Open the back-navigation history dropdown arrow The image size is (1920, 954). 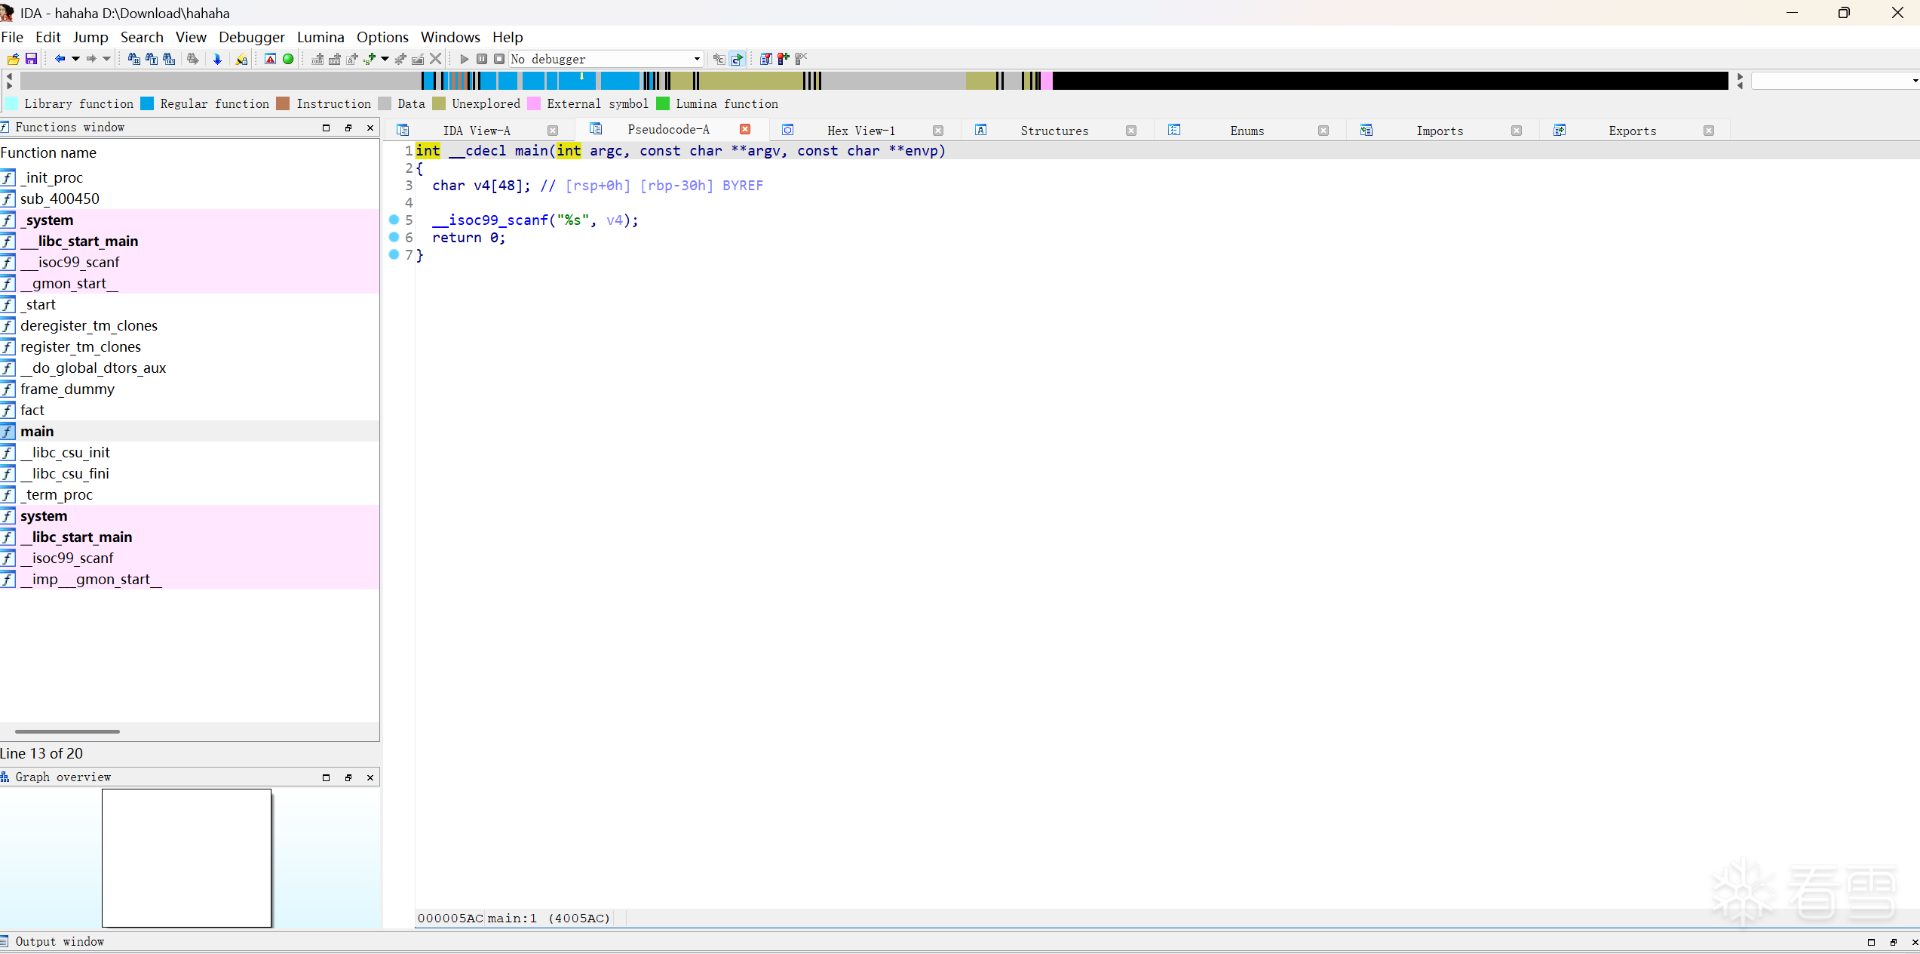pos(75,59)
